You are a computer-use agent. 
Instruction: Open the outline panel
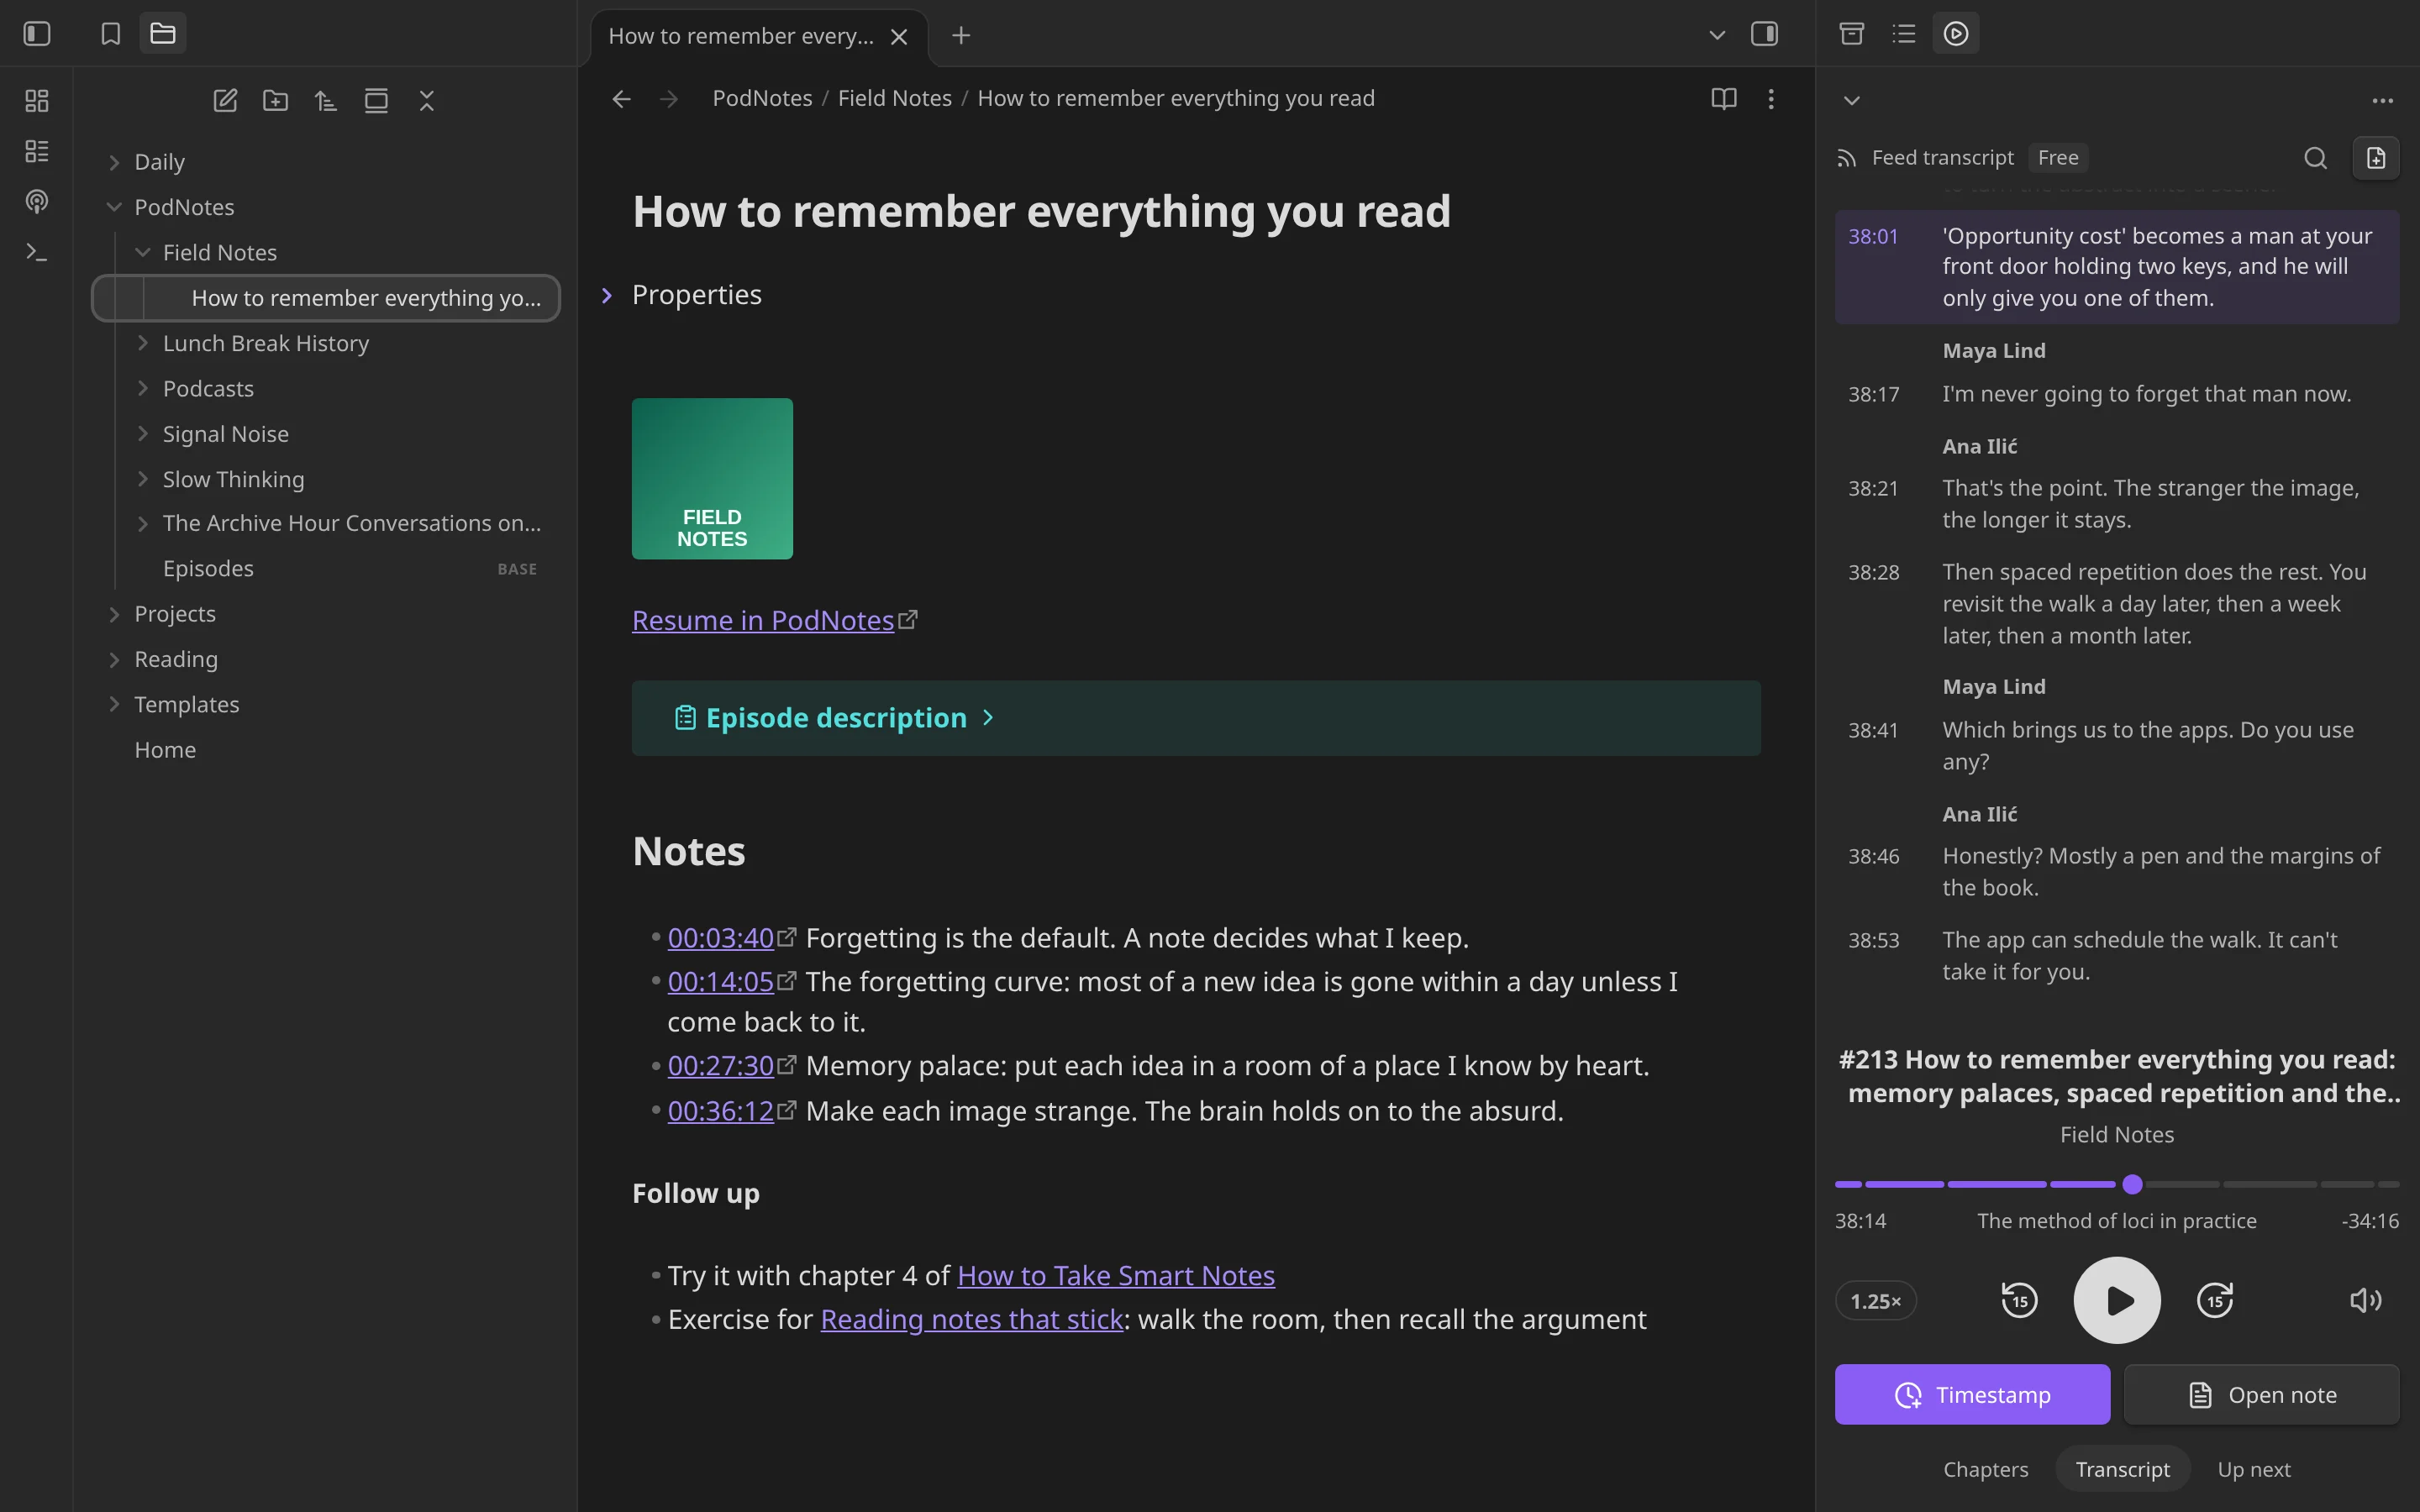[1903, 34]
